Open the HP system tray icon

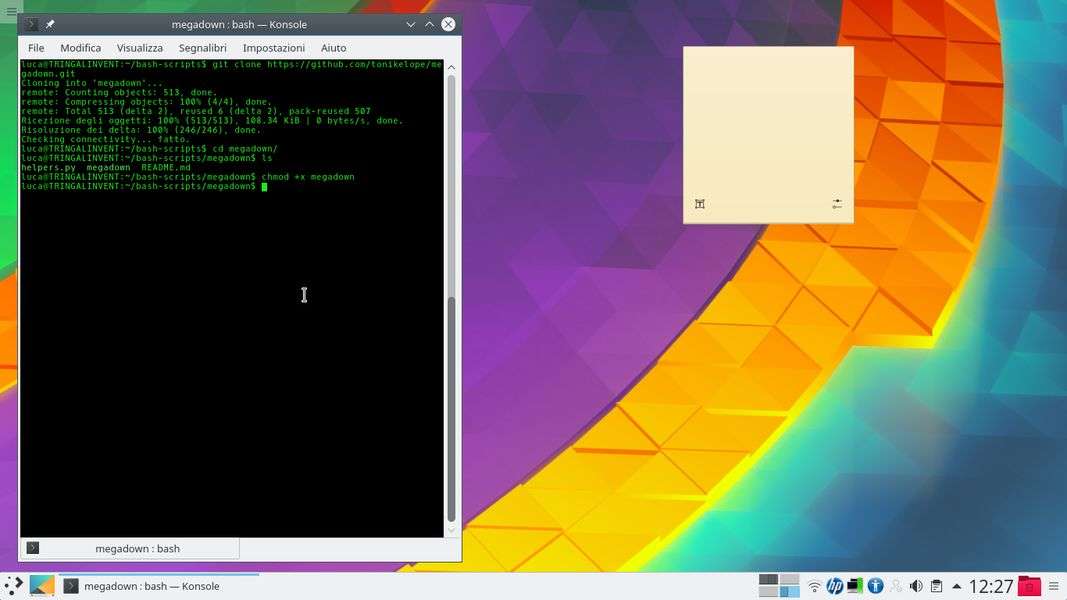coord(834,586)
